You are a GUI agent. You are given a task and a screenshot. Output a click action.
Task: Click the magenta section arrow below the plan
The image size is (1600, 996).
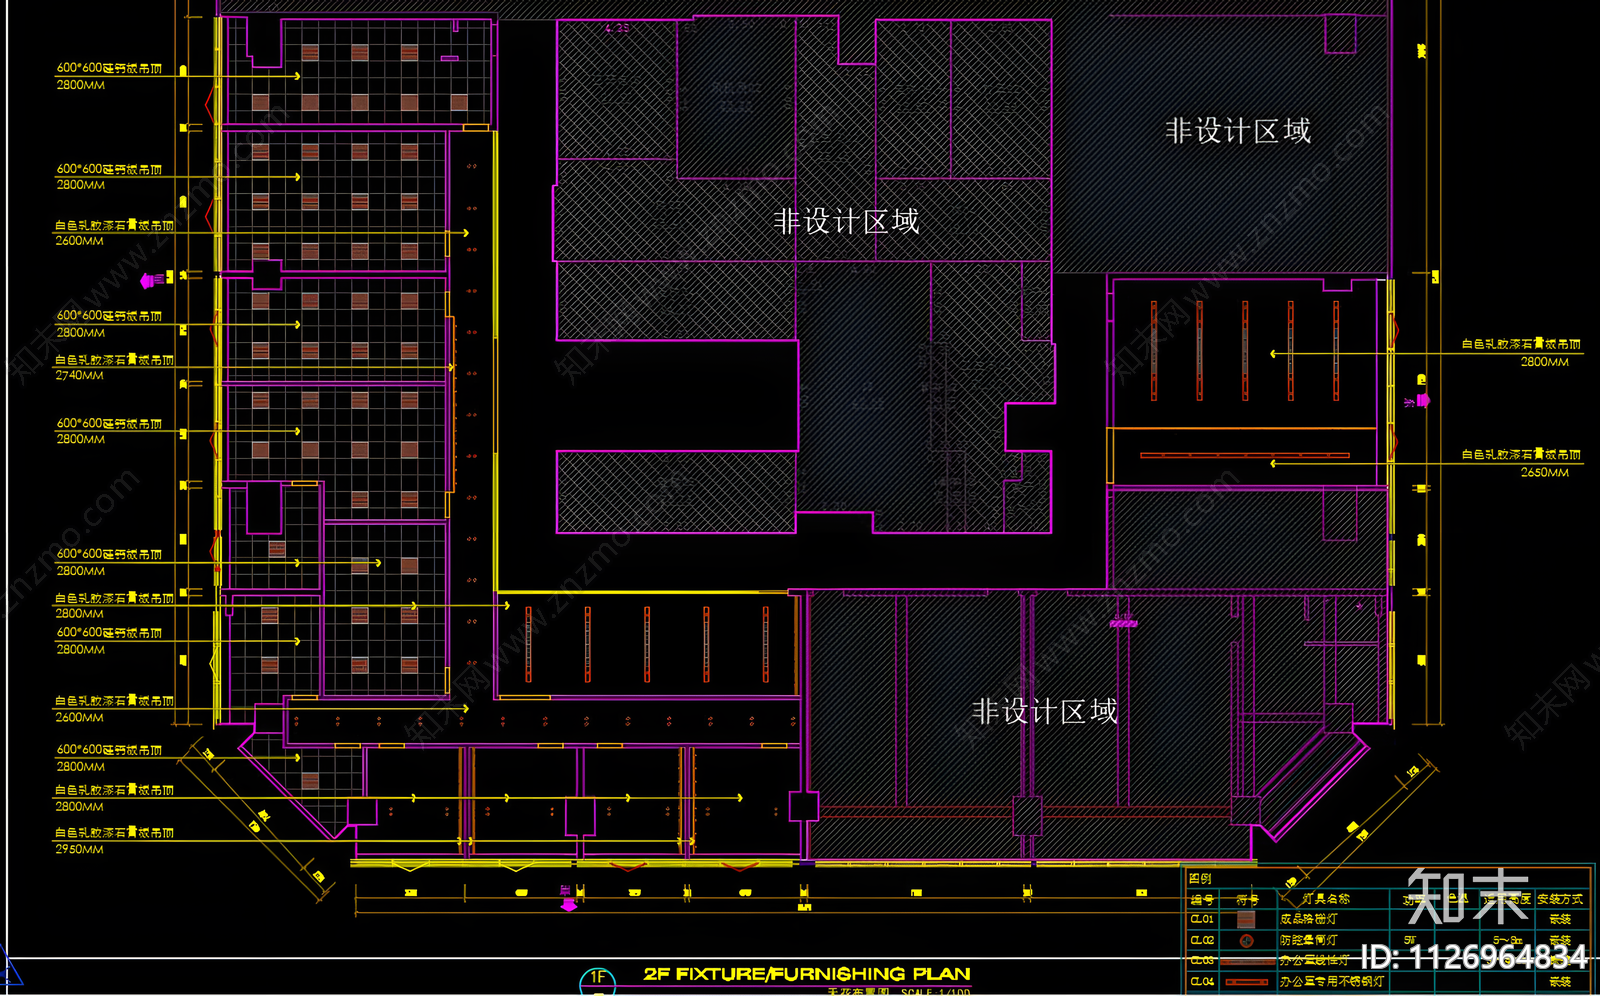coord(568,905)
